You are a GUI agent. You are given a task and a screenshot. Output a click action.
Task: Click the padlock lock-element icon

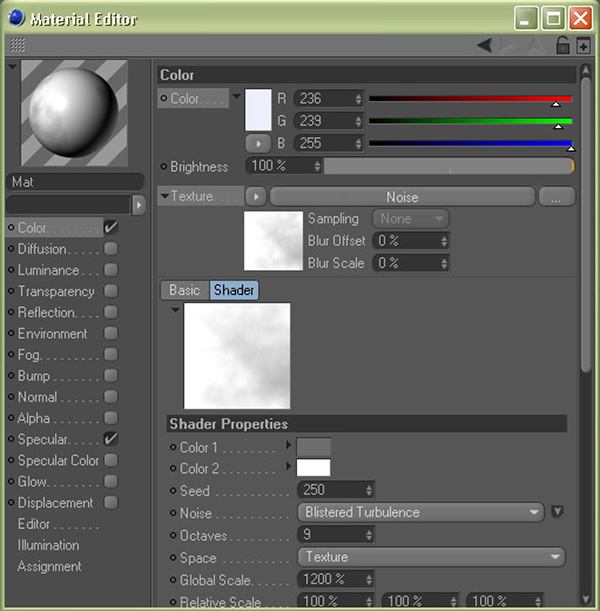(563, 45)
